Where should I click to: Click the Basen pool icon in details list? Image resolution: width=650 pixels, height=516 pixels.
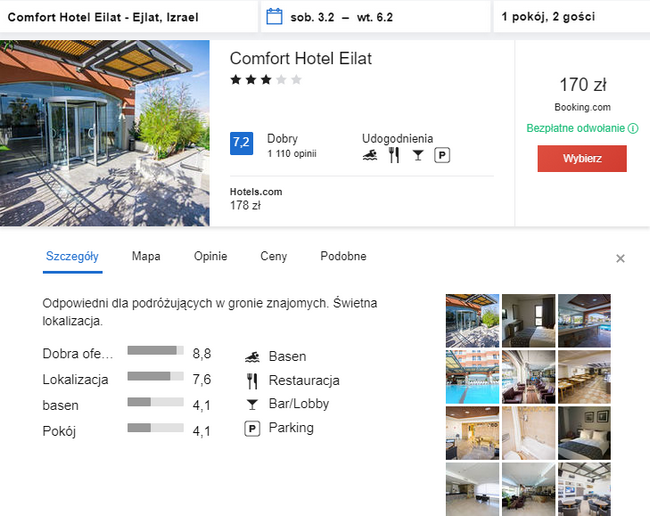[x=252, y=357]
